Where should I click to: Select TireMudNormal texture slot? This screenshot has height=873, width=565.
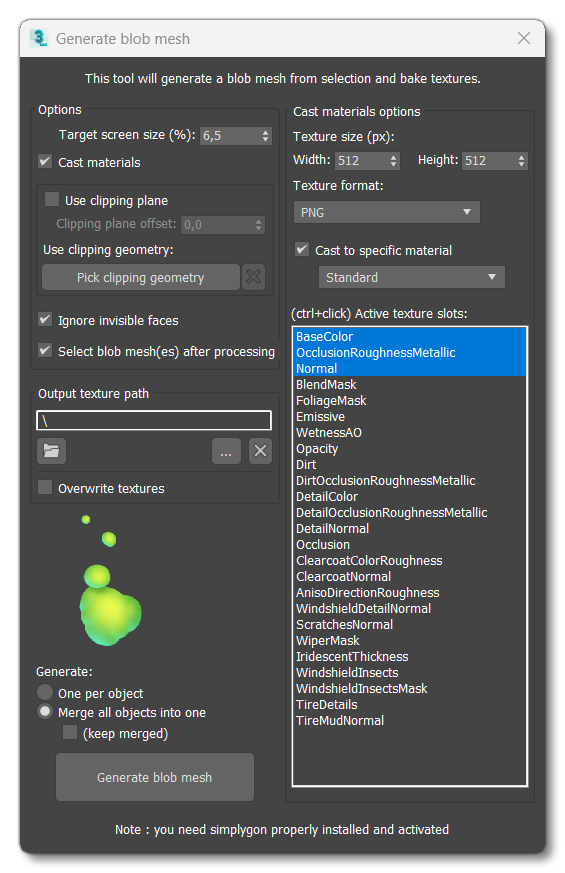tap(410, 720)
